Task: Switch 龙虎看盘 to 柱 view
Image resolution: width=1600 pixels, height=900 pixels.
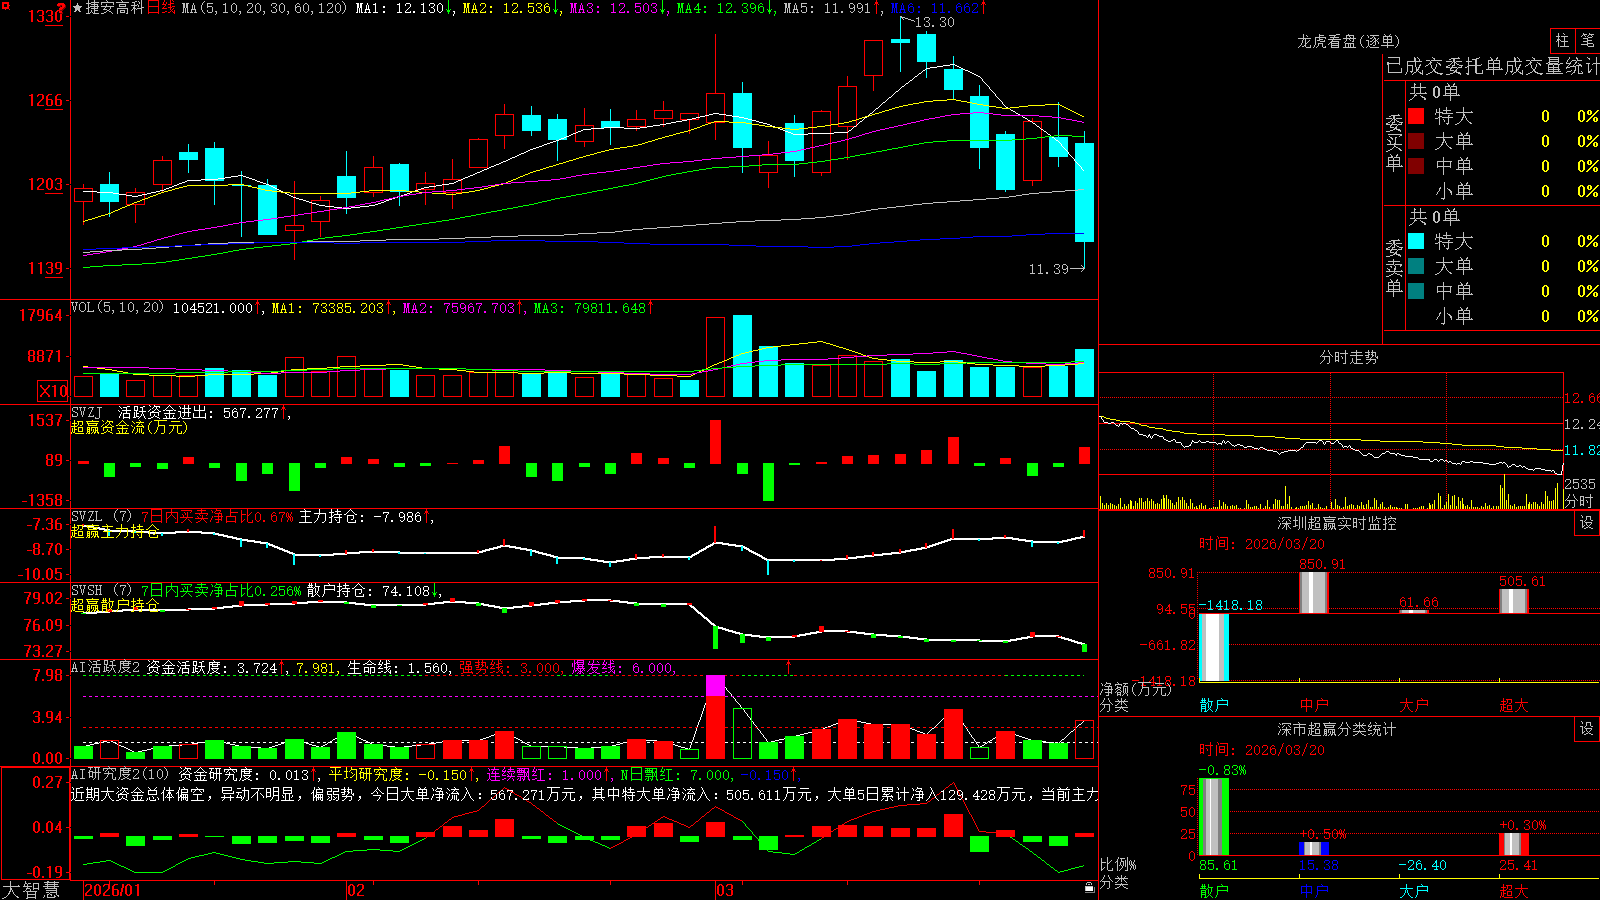Action: [1562, 40]
